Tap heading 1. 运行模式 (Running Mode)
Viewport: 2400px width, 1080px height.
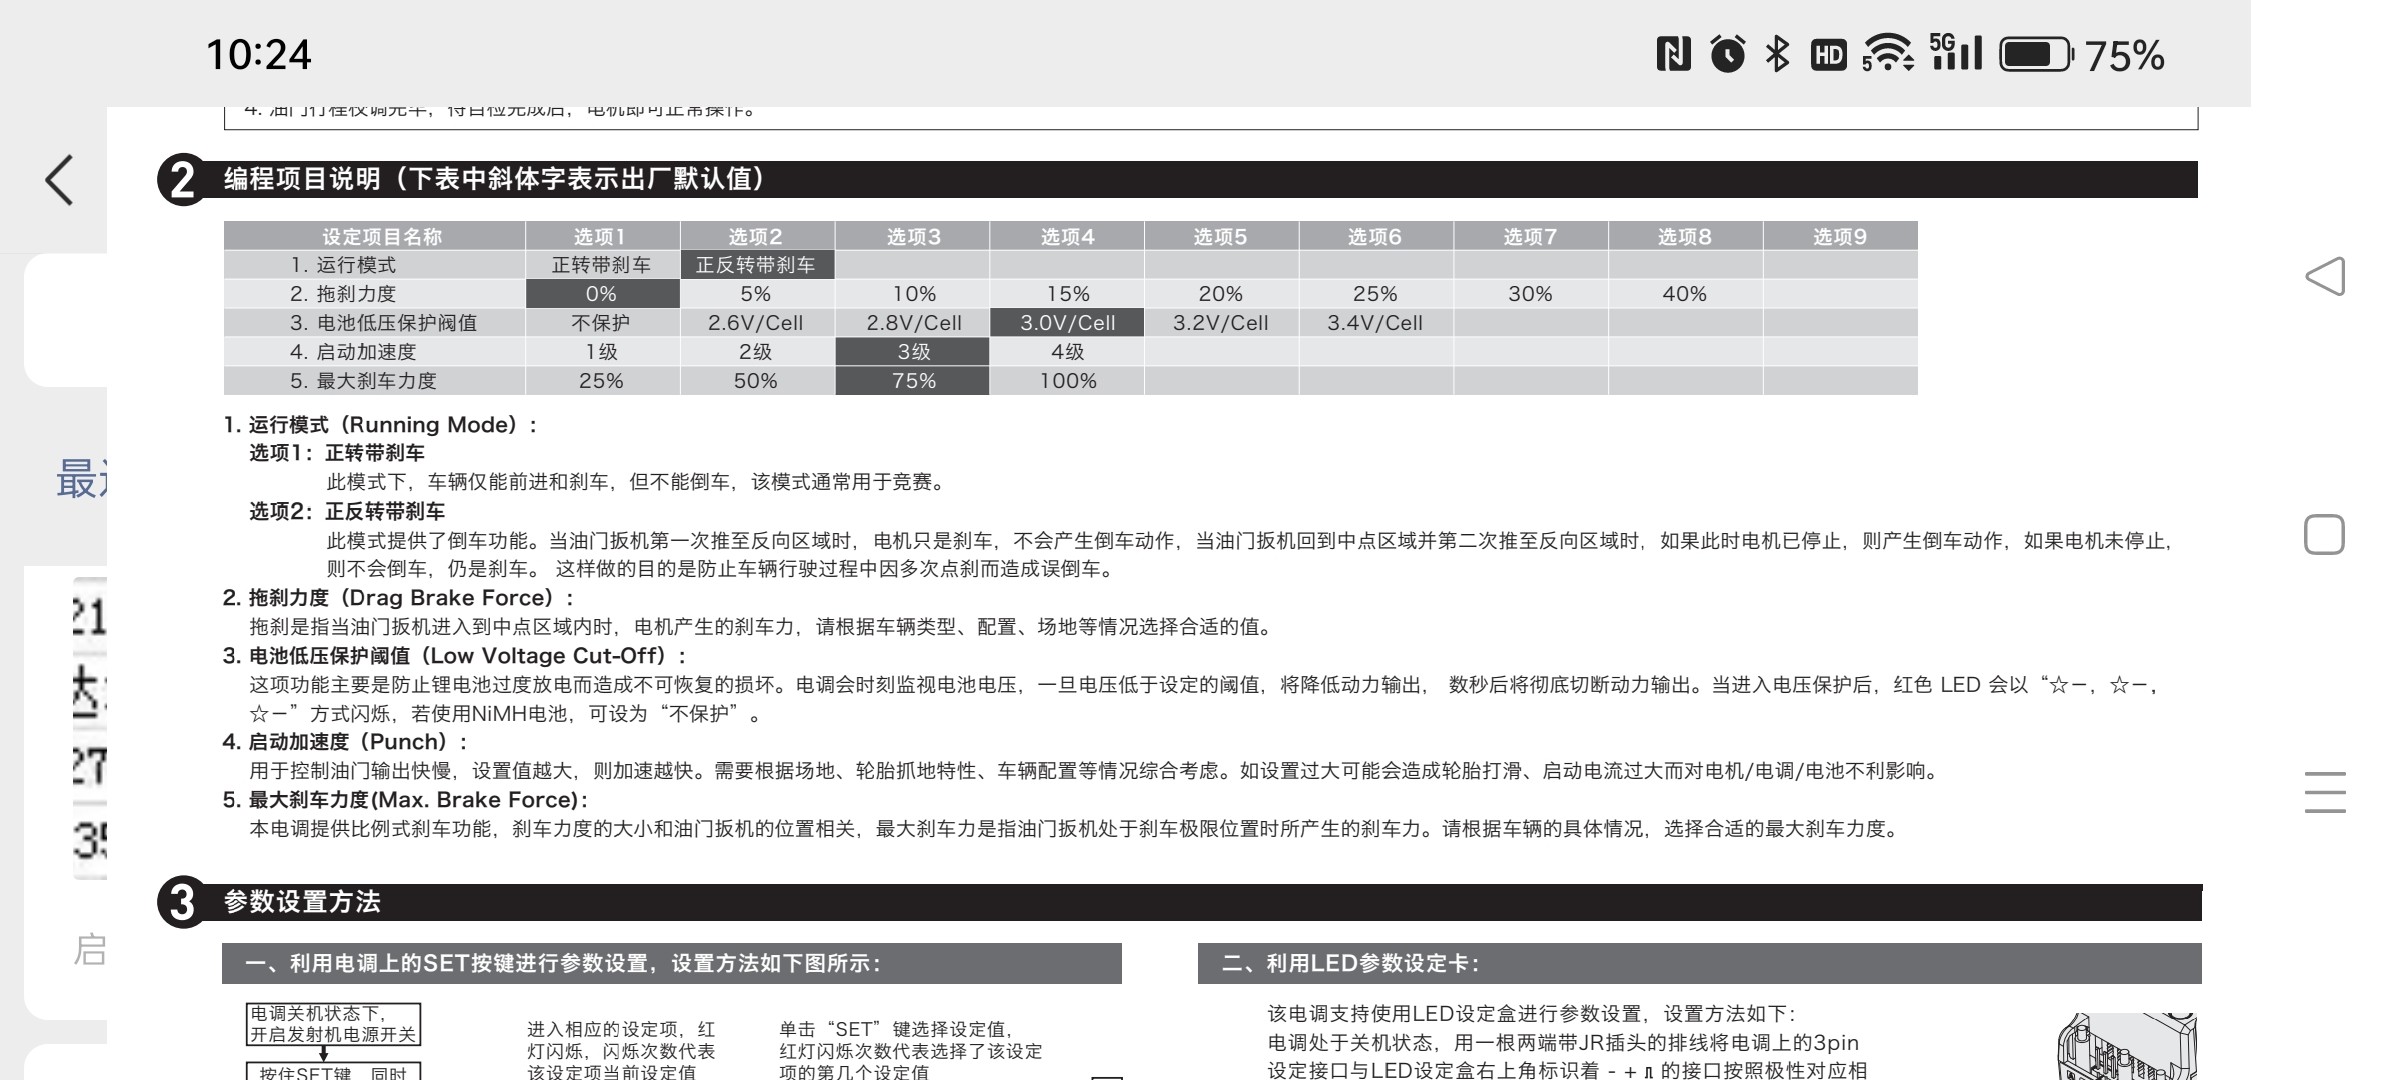pos(381,425)
